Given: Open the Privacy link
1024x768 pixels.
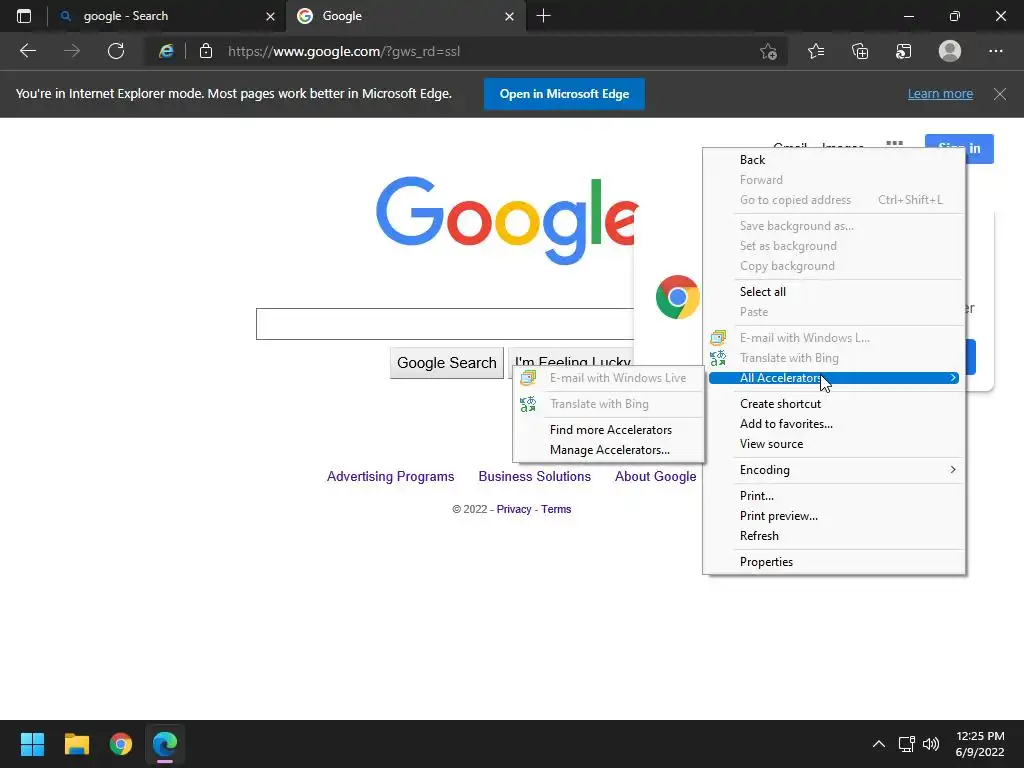Looking at the screenshot, I should tap(514, 509).
